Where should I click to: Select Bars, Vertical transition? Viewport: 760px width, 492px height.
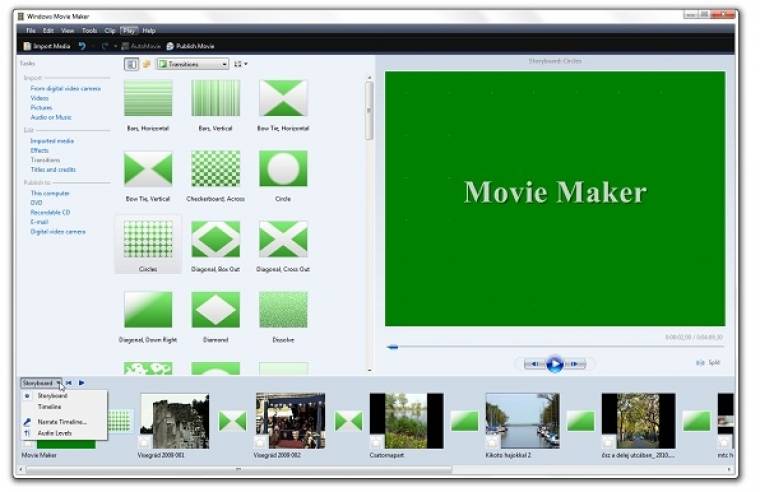(x=216, y=106)
